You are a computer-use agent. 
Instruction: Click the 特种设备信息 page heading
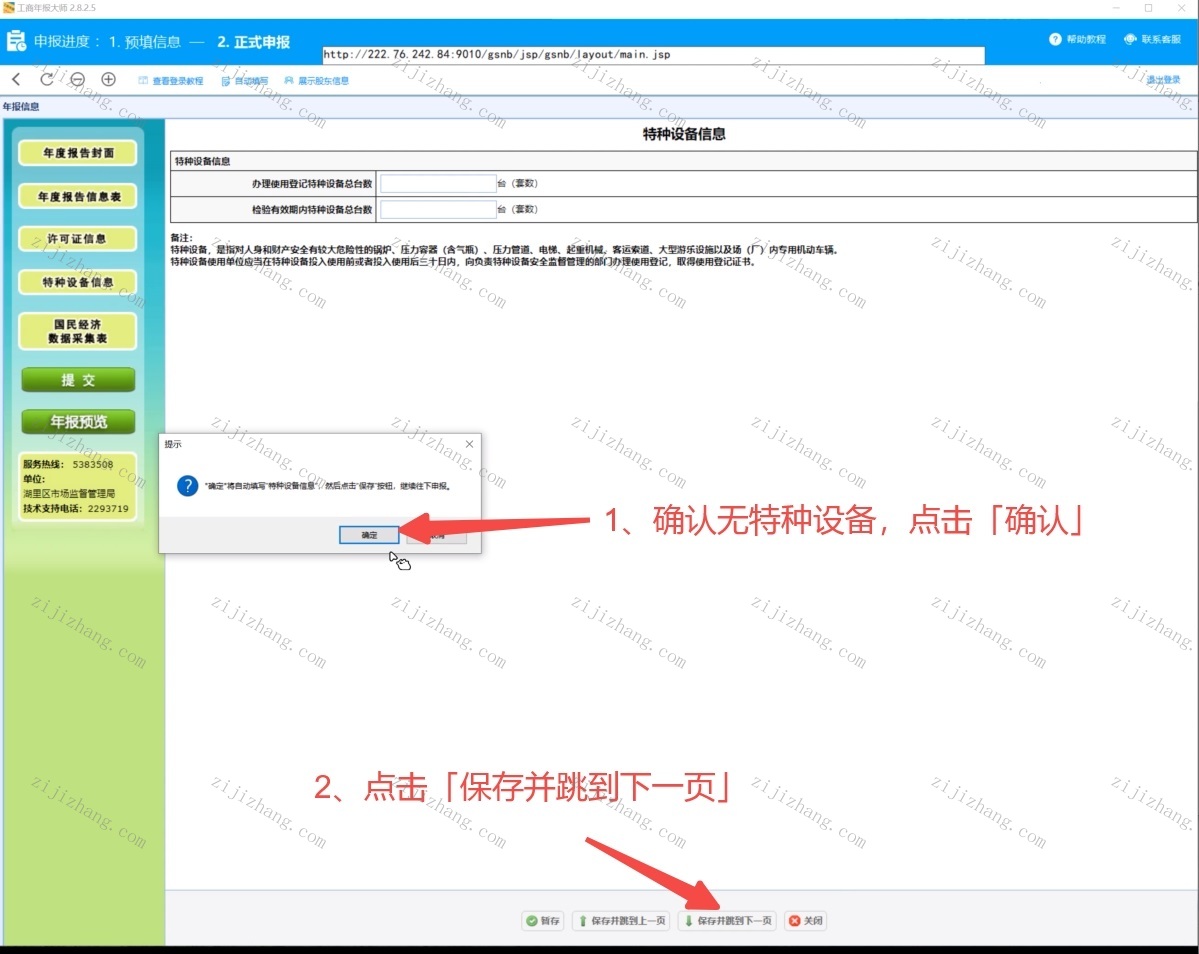pos(684,134)
